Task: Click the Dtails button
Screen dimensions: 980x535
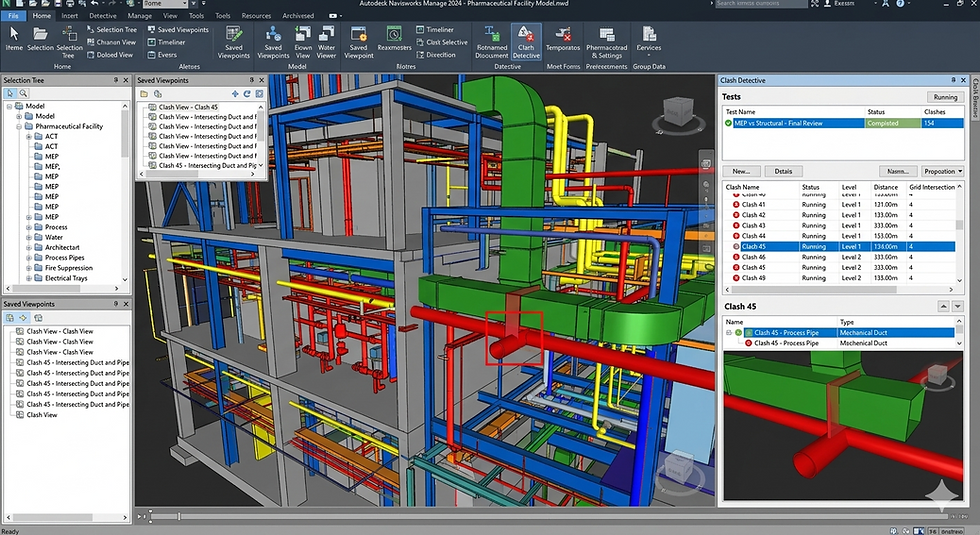Action: coord(783,171)
